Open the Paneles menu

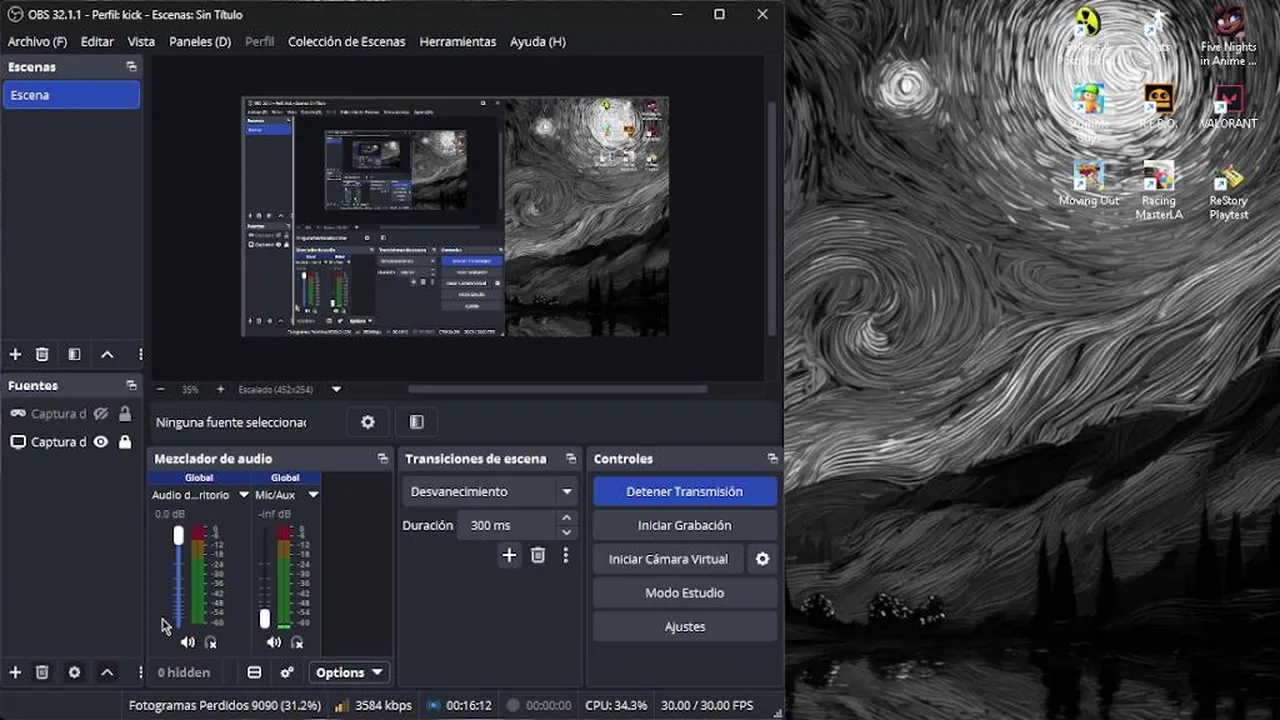200,42
